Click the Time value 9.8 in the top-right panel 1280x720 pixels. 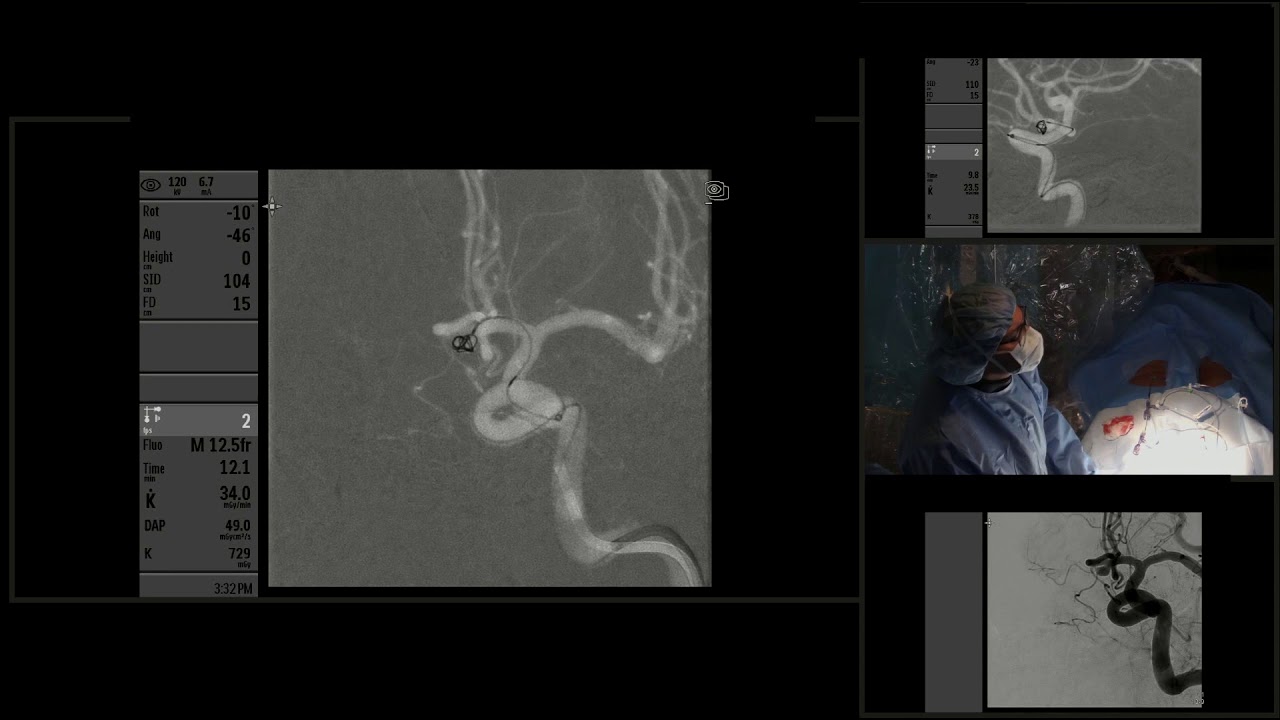tap(973, 175)
